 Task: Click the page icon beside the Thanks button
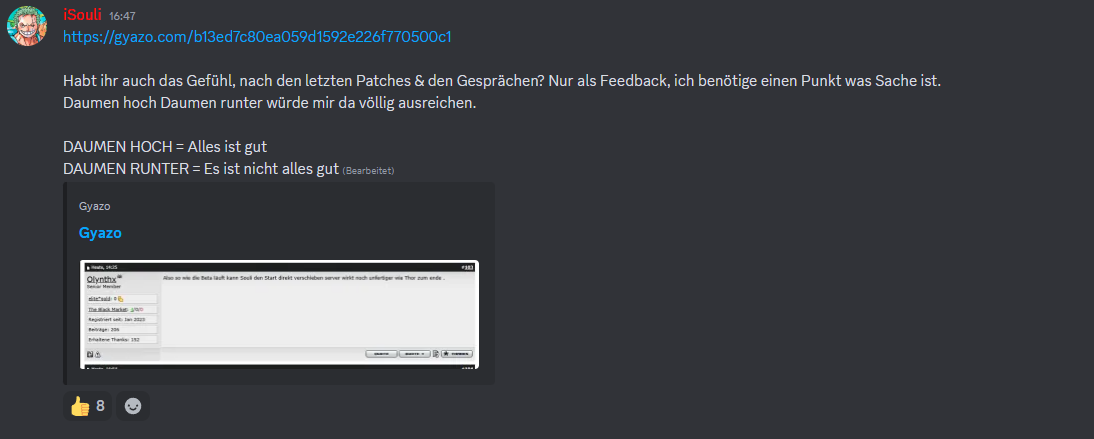[435, 354]
